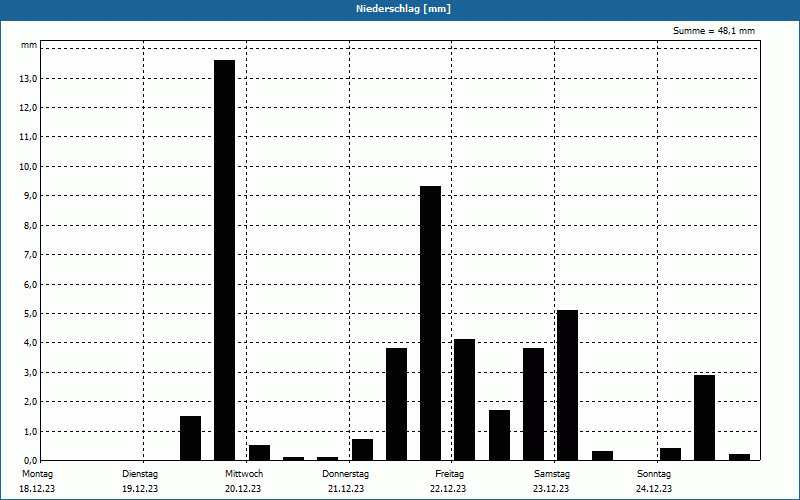Viewport: 800px width, 500px height.
Task: Click the date '22.12.23'
Action: pos(448,489)
